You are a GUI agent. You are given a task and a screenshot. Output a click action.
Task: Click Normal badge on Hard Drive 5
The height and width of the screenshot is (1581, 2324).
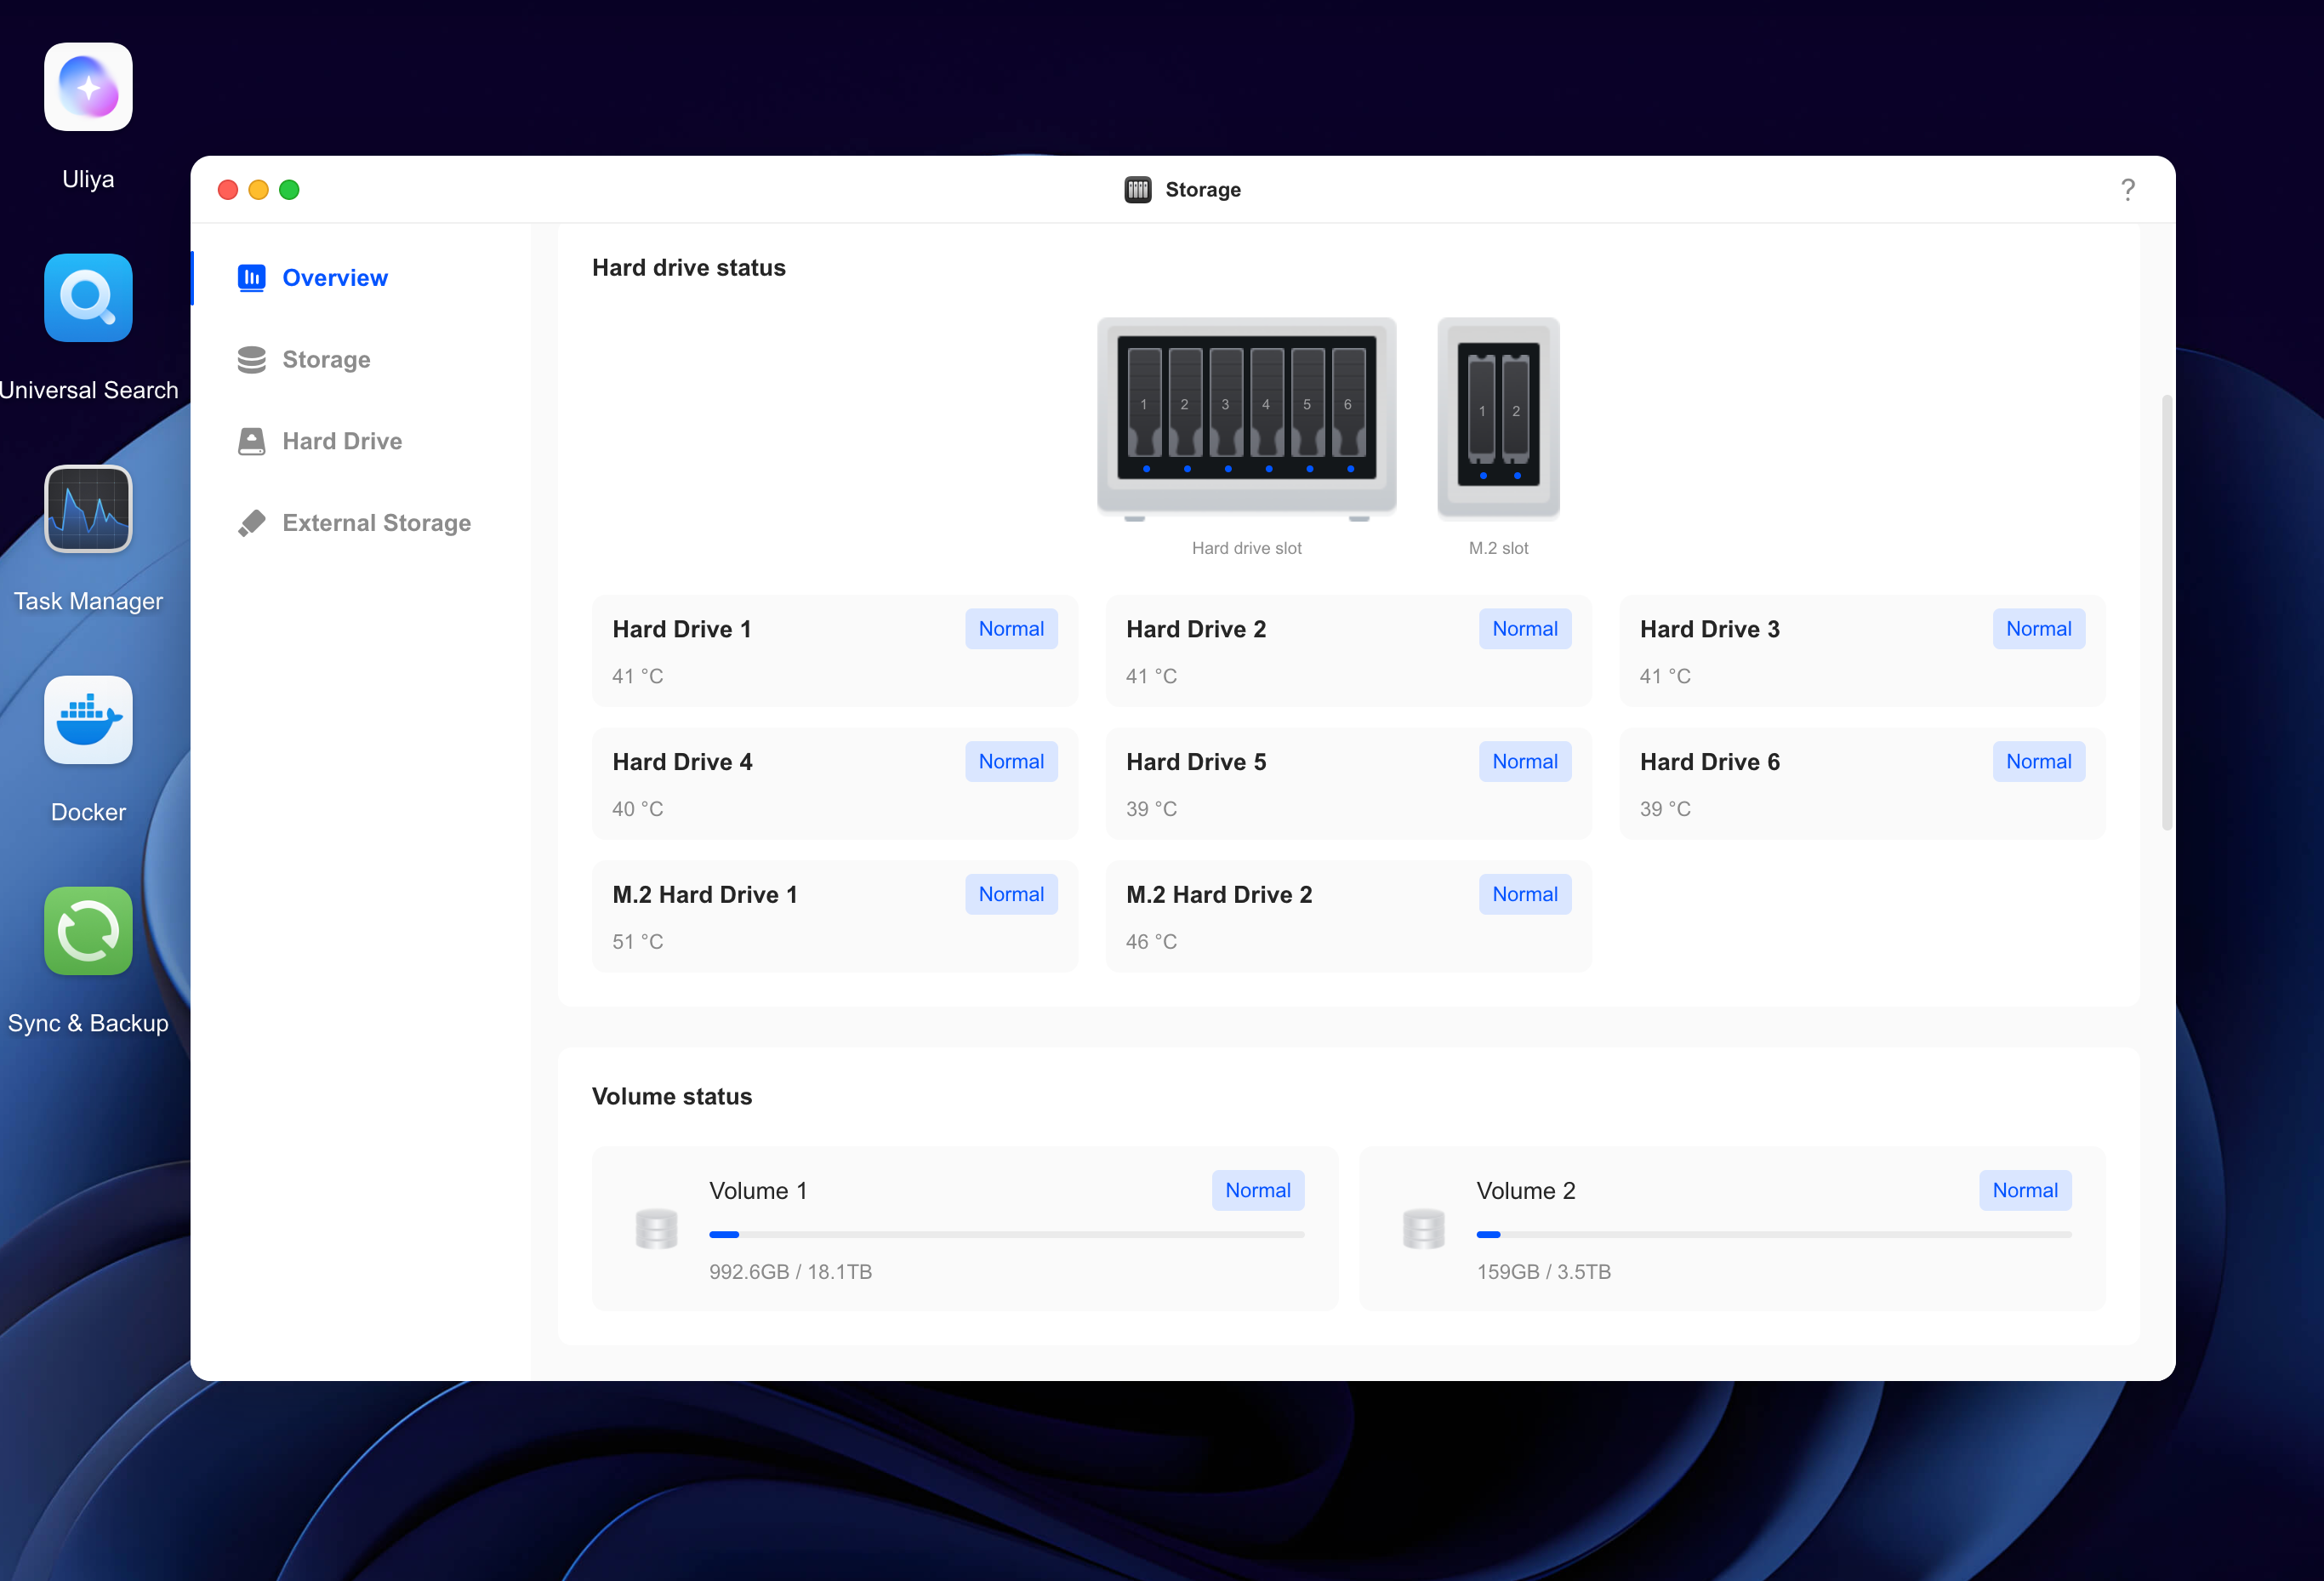1525,762
